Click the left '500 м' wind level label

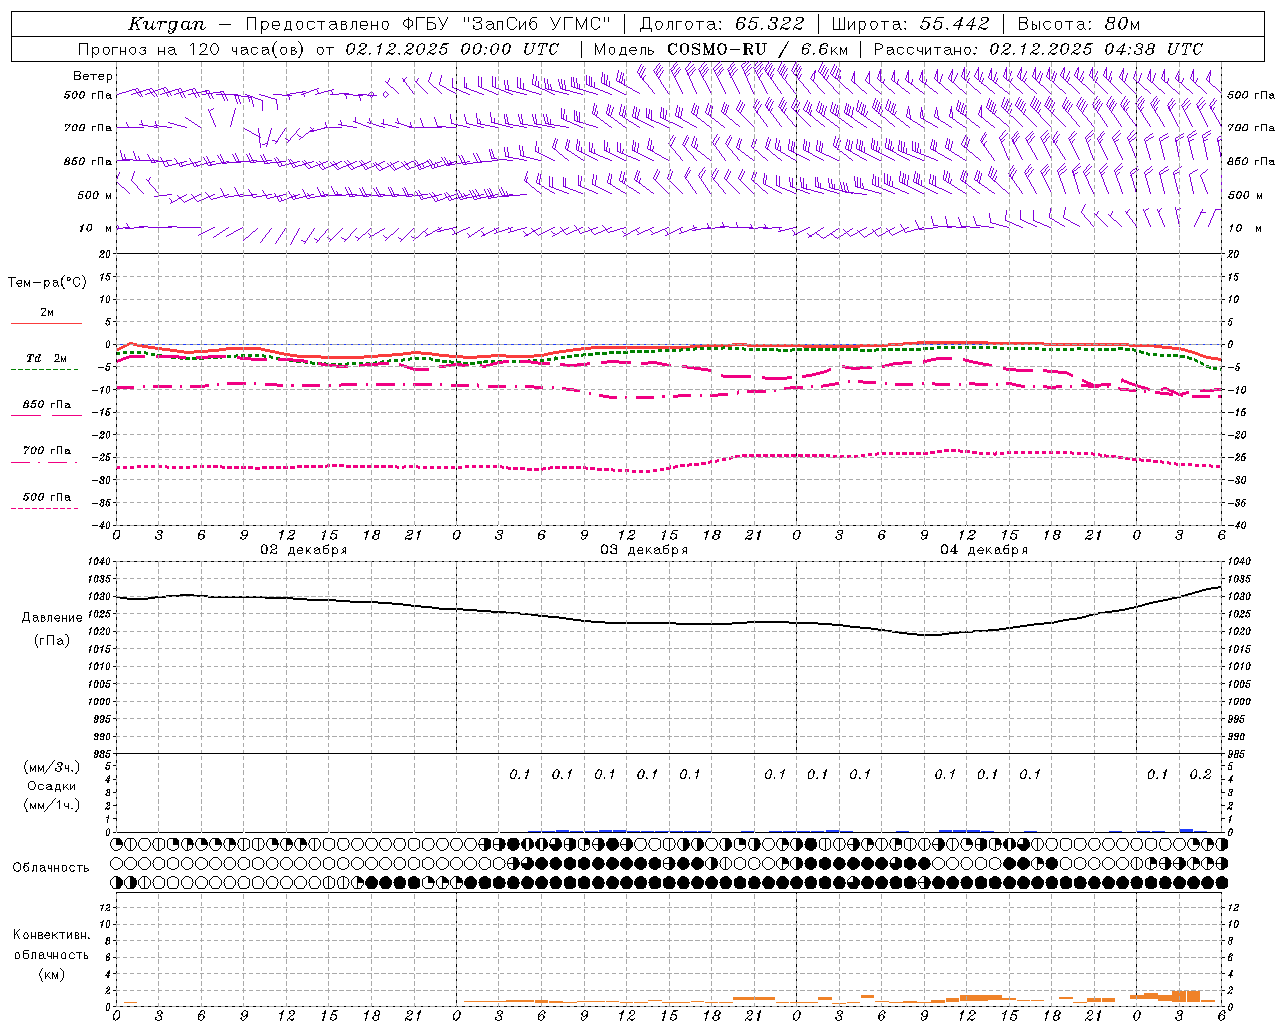pos(95,195)
